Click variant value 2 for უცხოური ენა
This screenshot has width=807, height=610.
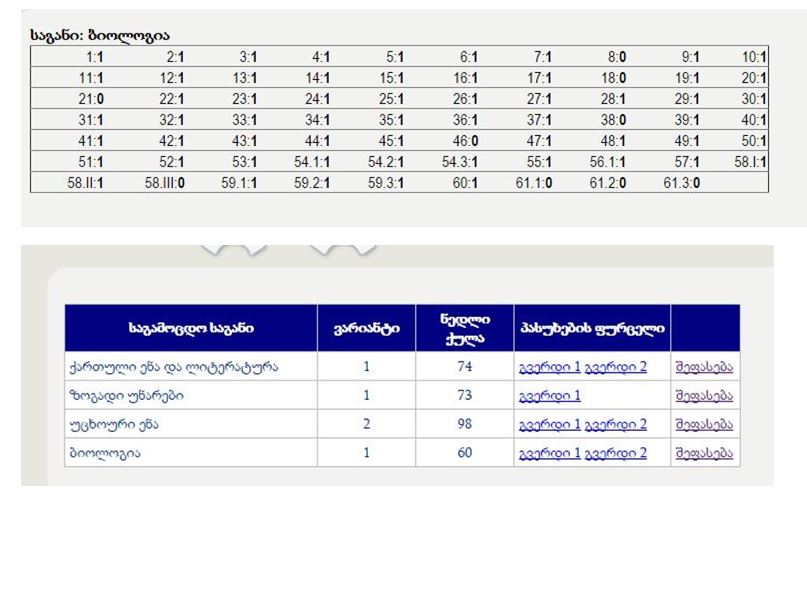coord(366,424)
